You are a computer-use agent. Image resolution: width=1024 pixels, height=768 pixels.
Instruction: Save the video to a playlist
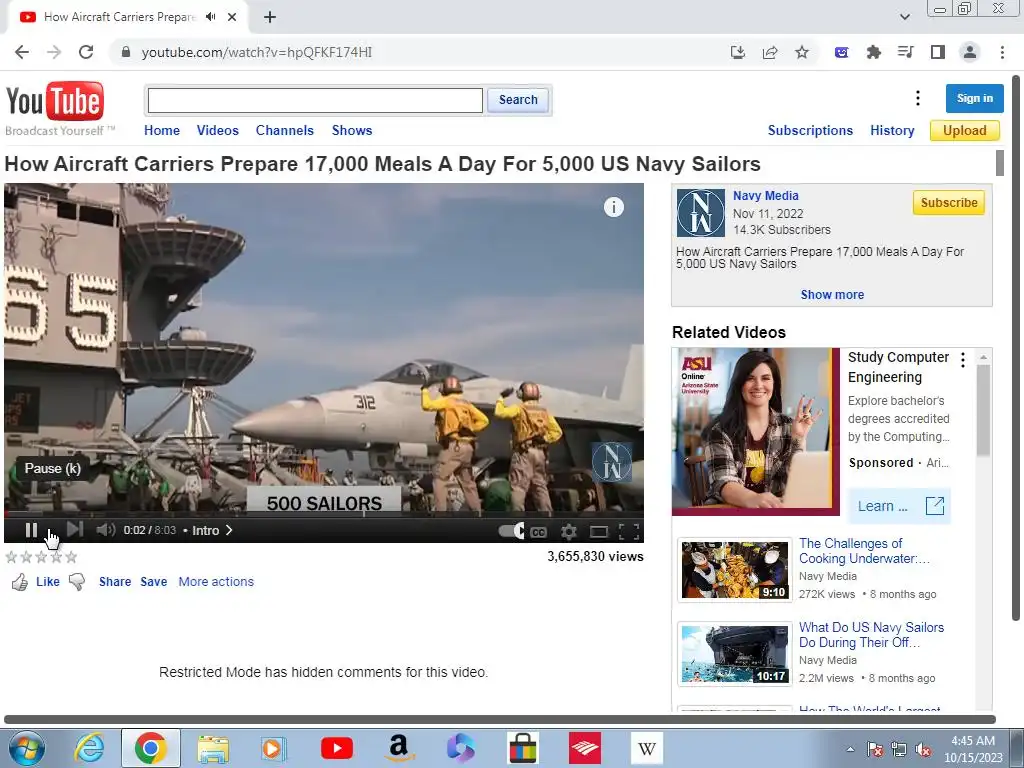[153, 581]
